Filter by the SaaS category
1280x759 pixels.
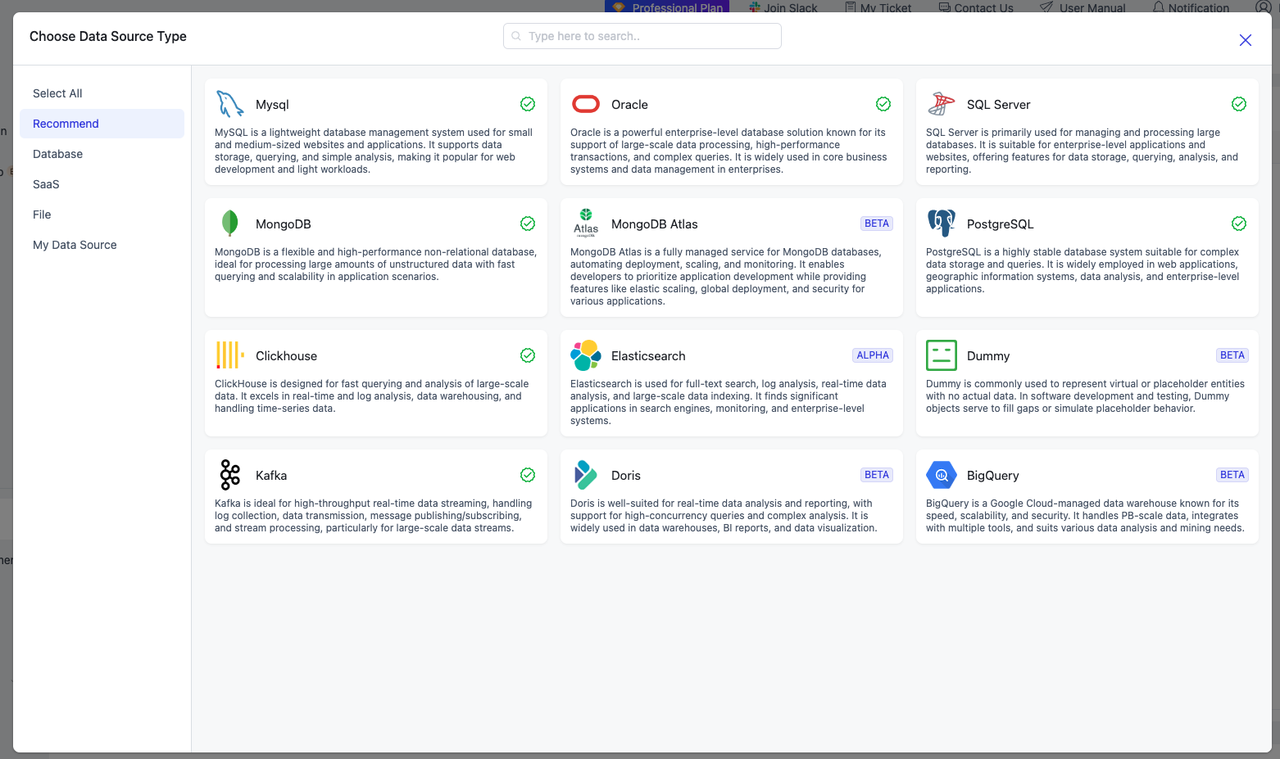(x=102, y=184)
